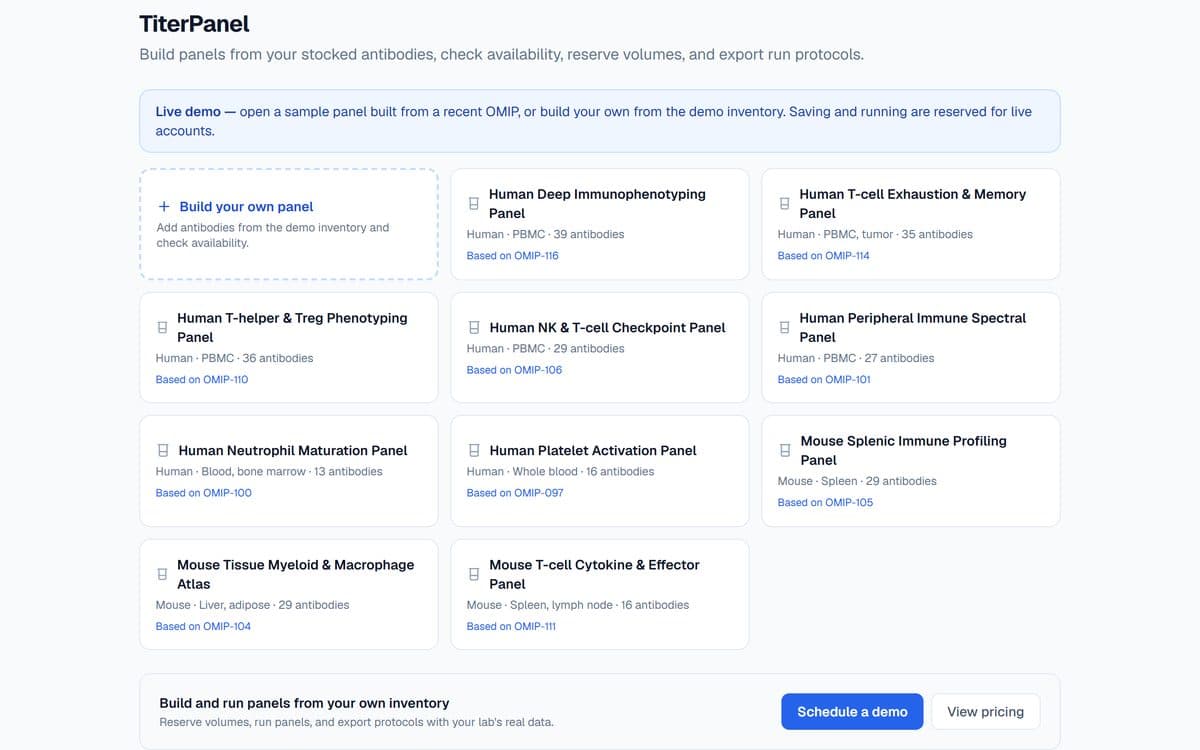Open the Mouse Splenic Immune Profiling Panel title

pos(904,450)
